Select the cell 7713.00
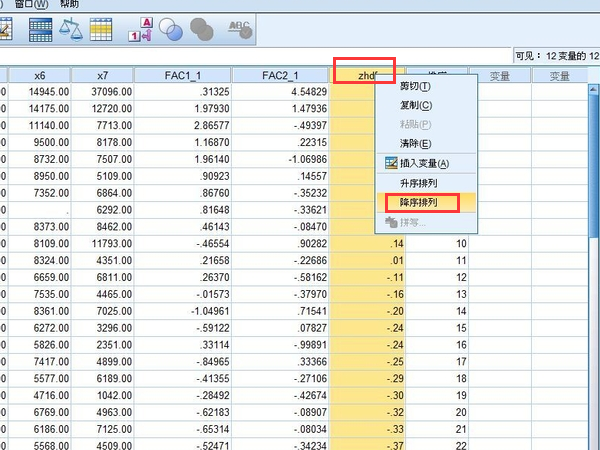 pos(103,126)
